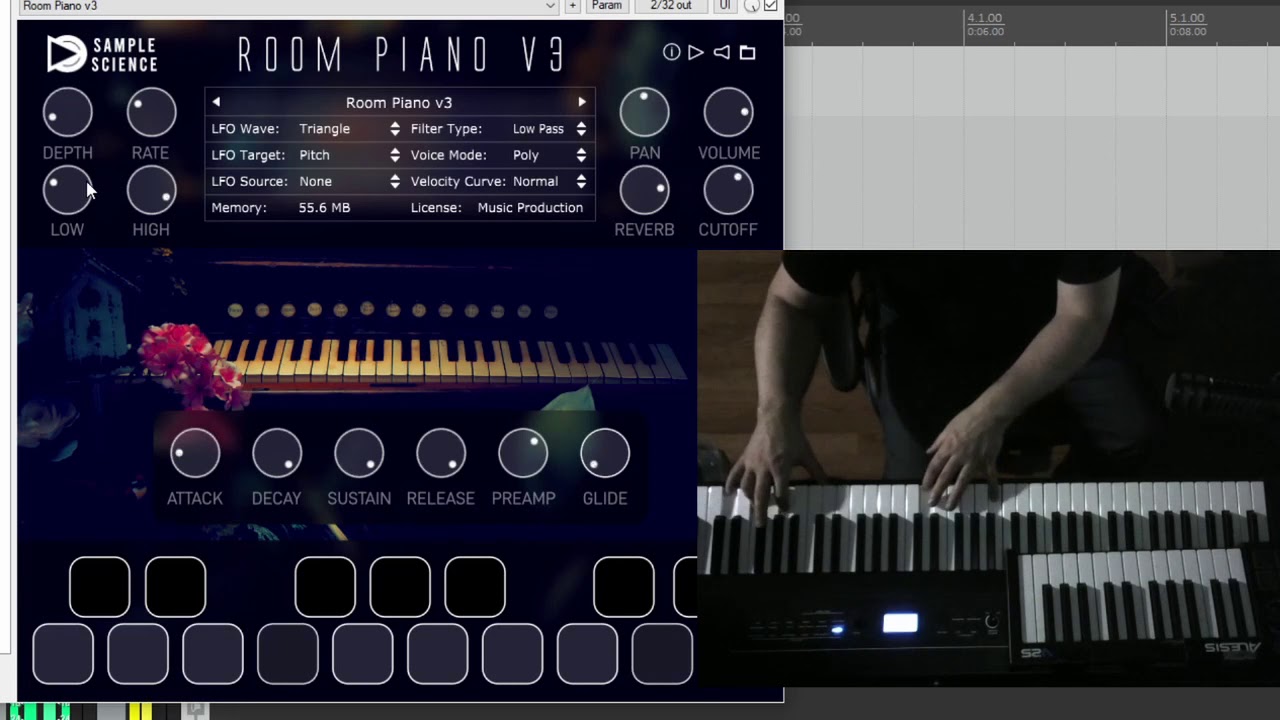Screen dimensions: 1280x720
Task: Click the Triangle LFO Wave value
Action: click(x=324, y=129)
